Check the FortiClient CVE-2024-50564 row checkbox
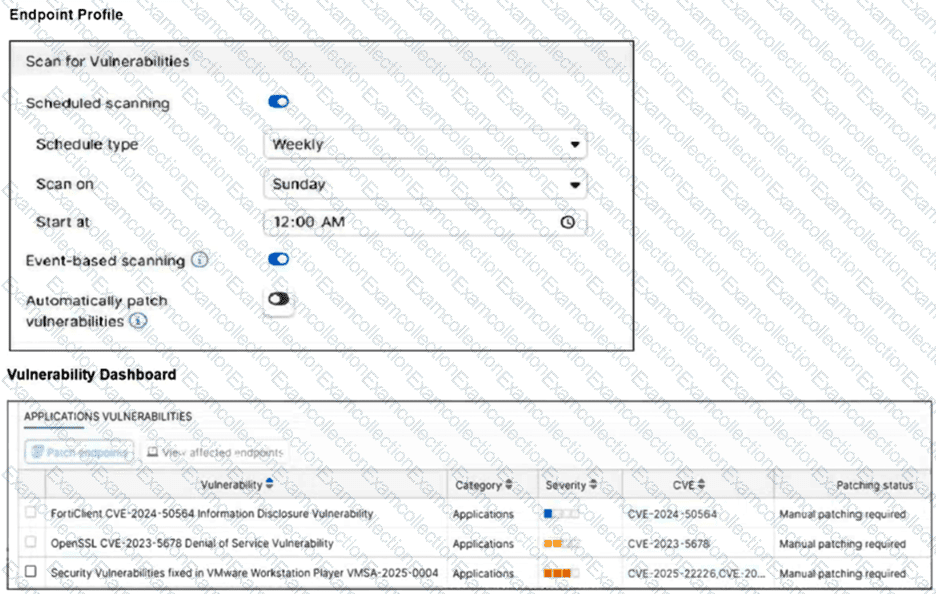 point(30,513)
